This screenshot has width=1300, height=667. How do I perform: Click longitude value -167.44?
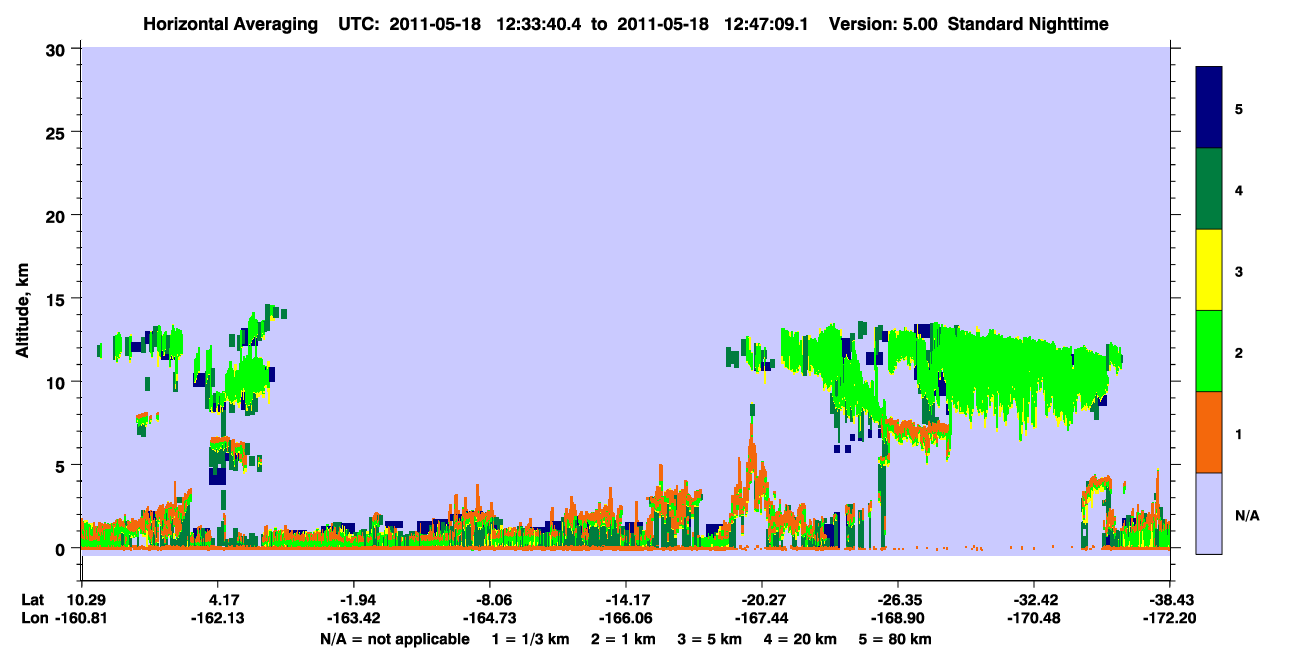(762, 618)
